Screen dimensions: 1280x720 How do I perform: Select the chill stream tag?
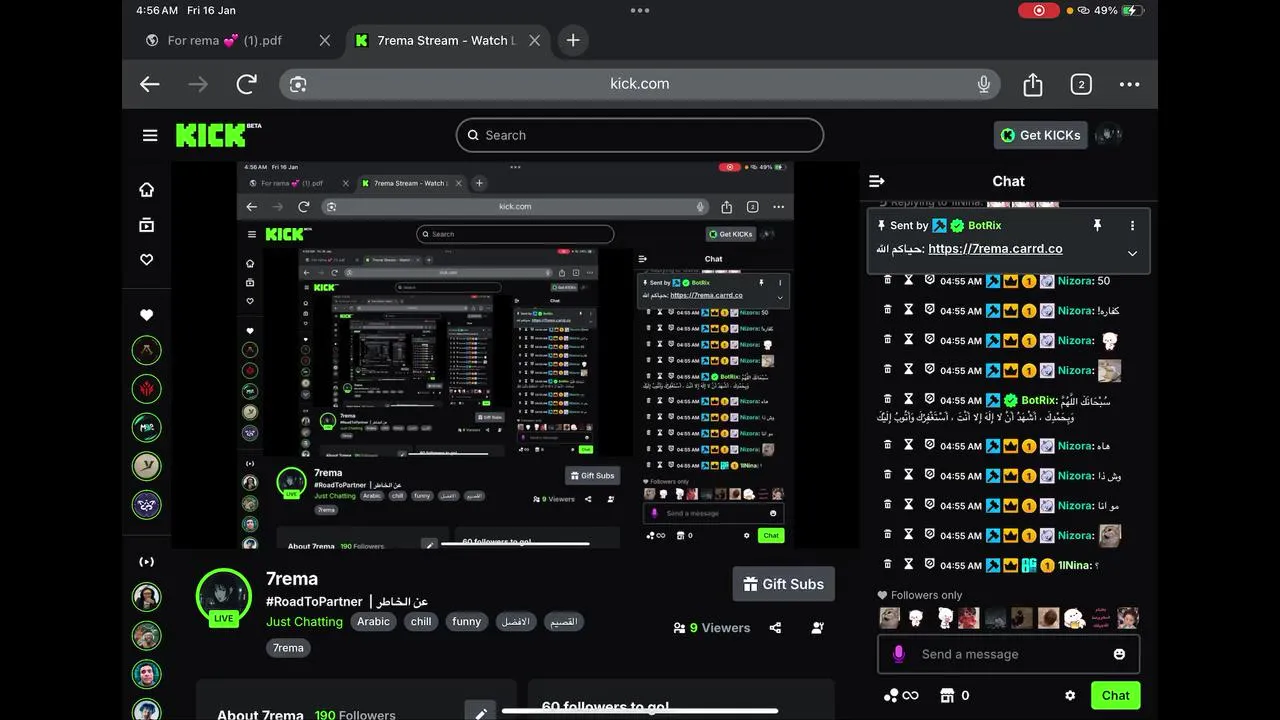pos(421,621)
